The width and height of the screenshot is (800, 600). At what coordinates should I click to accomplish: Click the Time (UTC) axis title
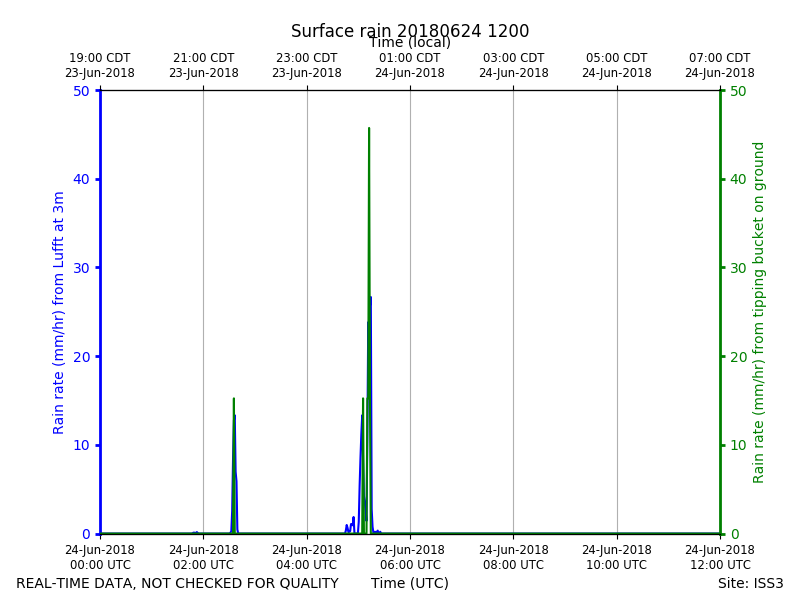point(410,583)
